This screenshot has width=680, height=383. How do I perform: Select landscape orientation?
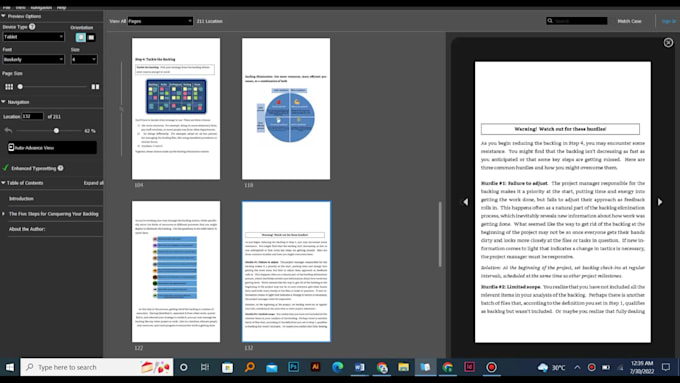91,37
